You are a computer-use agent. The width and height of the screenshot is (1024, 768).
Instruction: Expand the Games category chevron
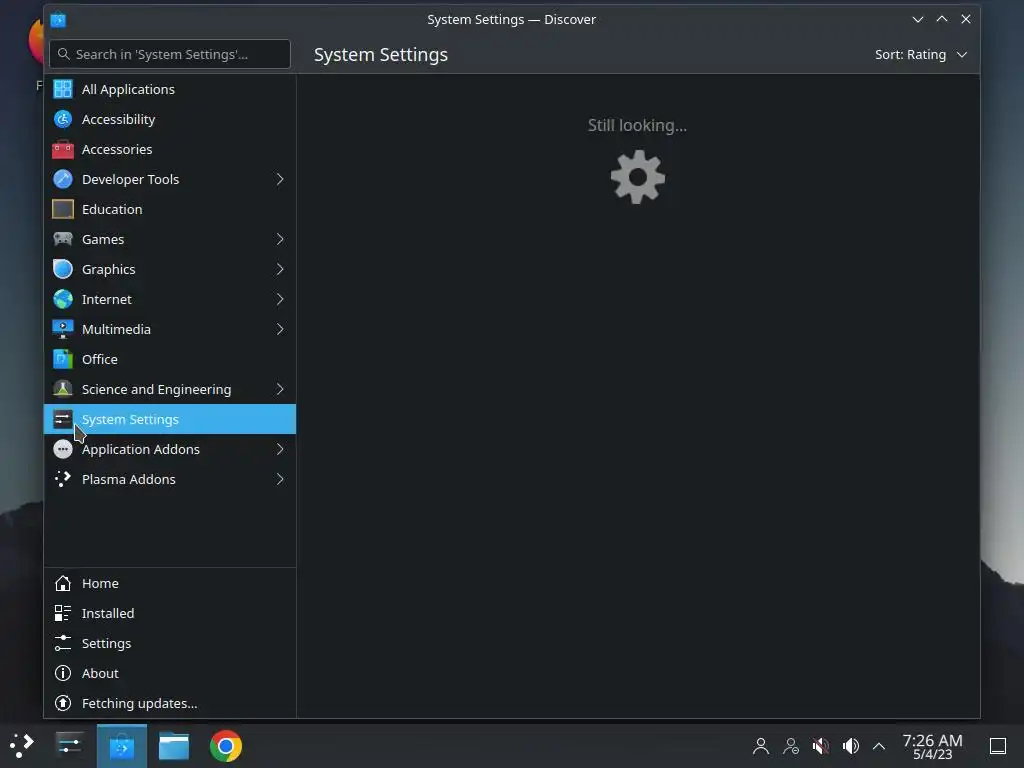point(280,239)
